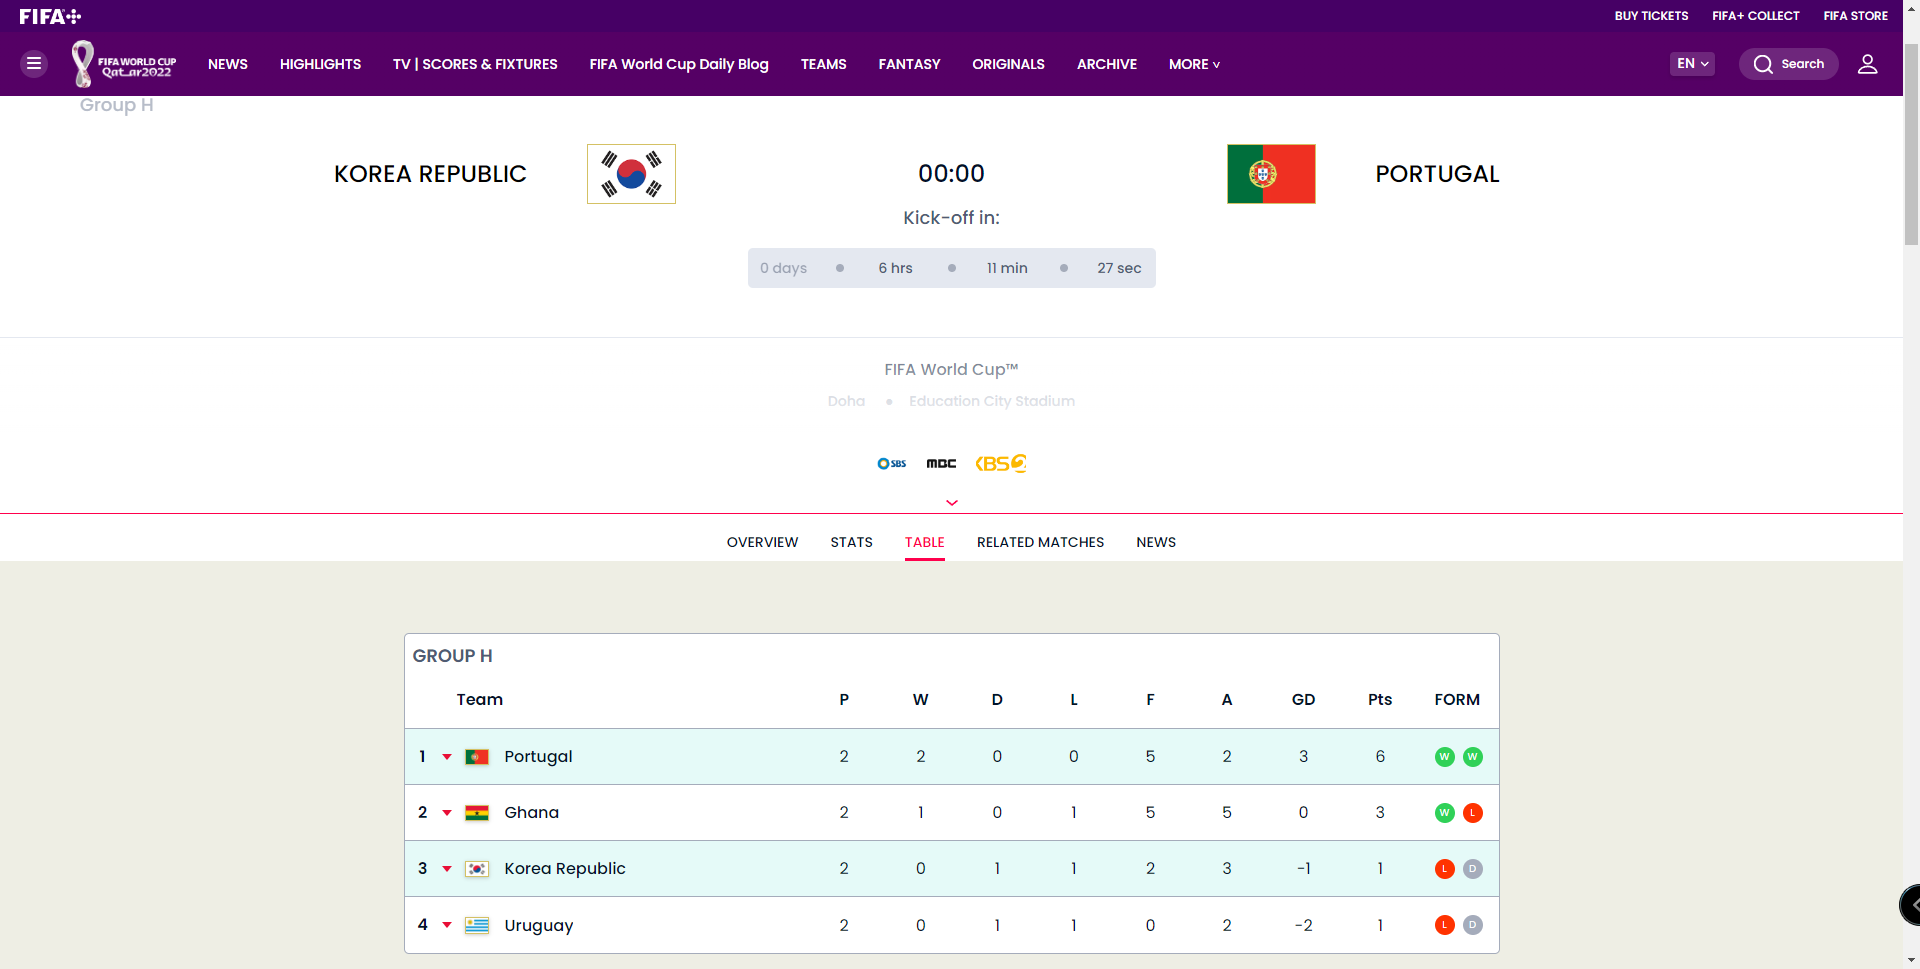The height and width of the screenshot is (969, 1920).
Task: Click Uruguay flag in Group H table
Action: coord(477,925)
